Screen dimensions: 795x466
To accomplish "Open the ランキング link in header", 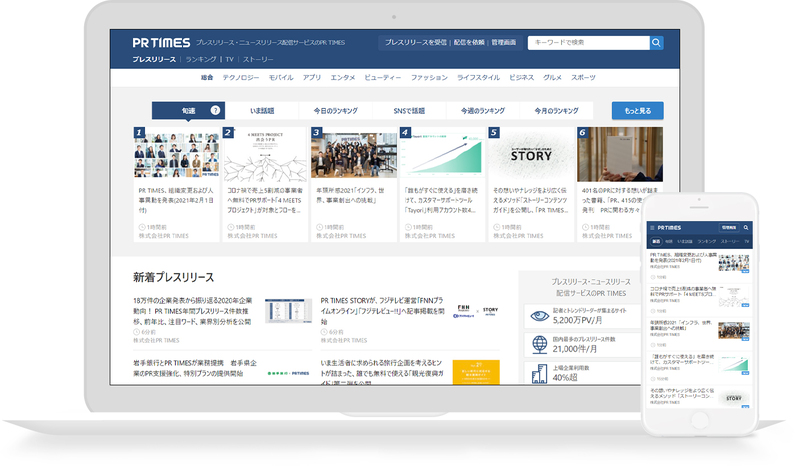I will (201, 59).
